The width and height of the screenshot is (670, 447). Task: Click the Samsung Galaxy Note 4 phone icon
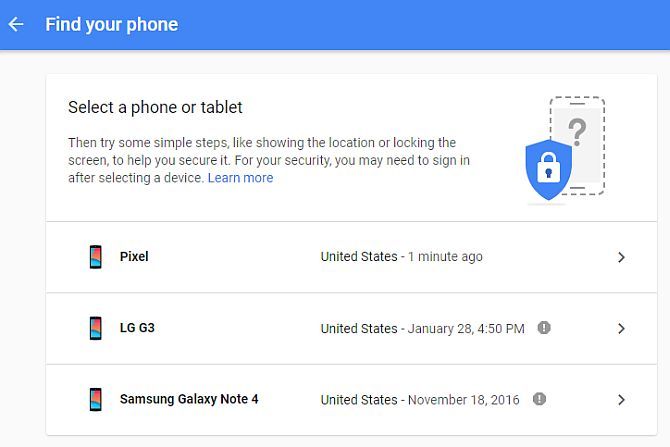point(96,399)
